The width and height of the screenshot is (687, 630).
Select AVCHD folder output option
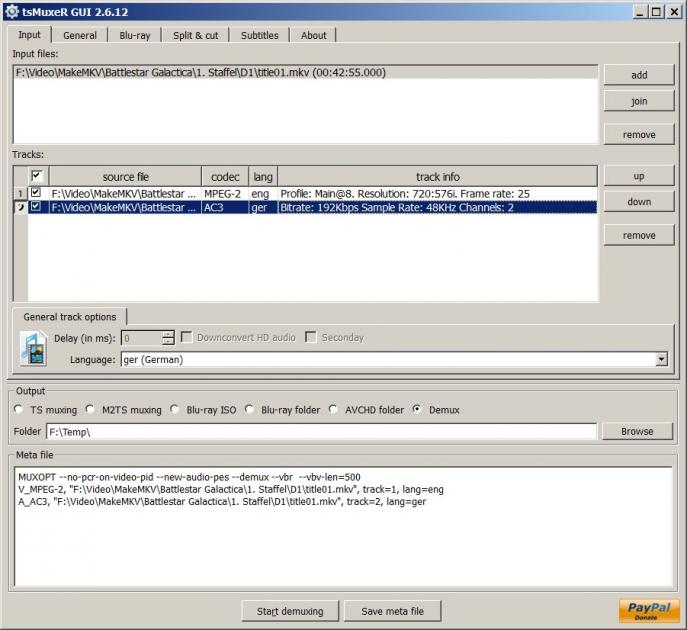[333, 409]
